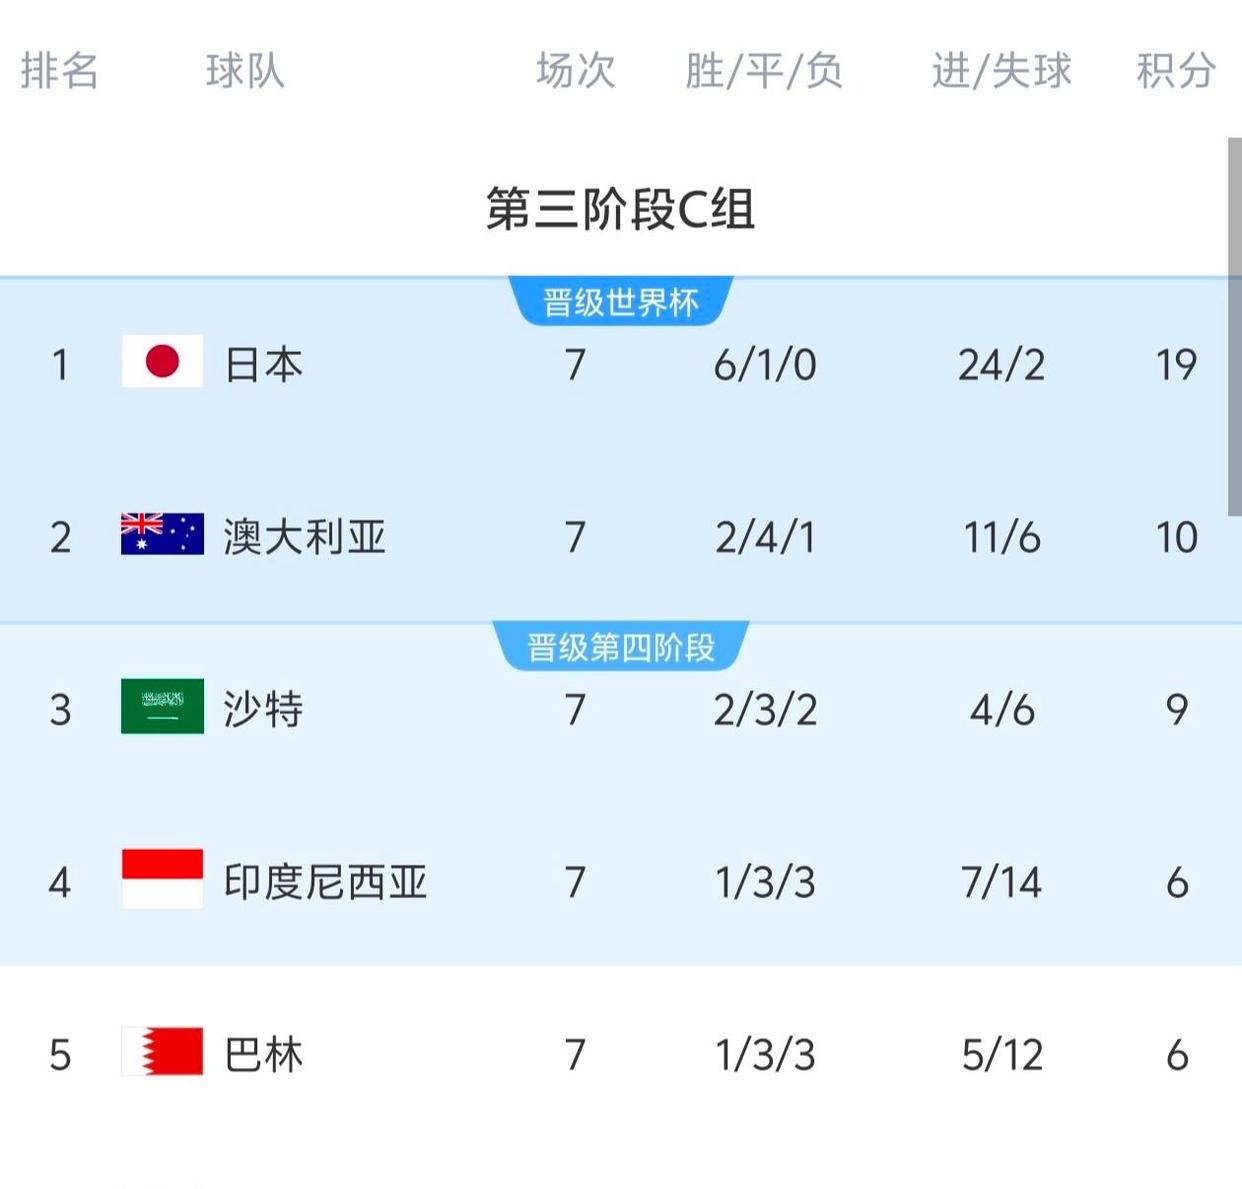Select the 印度尼西亚 team name

pyautogui.click(x=325, y=882)
